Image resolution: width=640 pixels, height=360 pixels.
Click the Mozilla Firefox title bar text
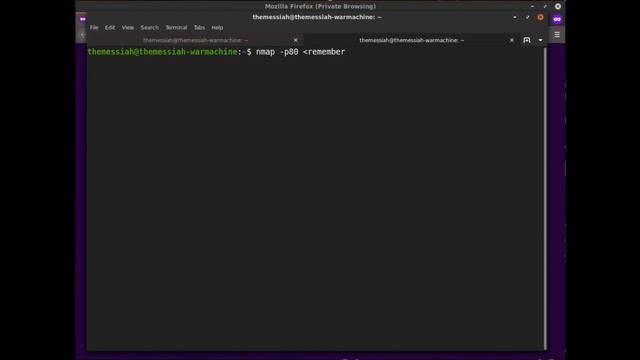click(x=320, y=7)
